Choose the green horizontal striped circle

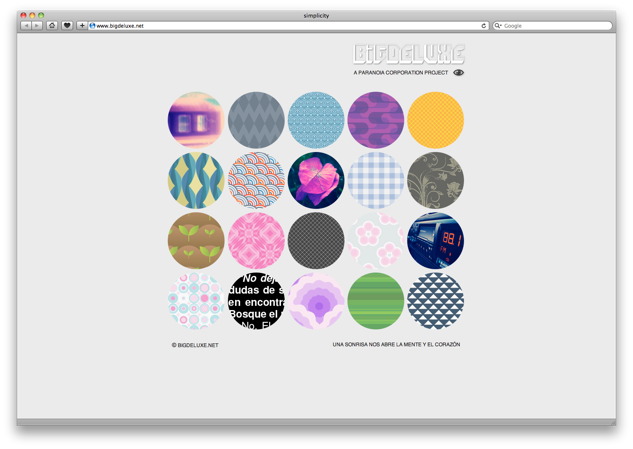(376, 300)
